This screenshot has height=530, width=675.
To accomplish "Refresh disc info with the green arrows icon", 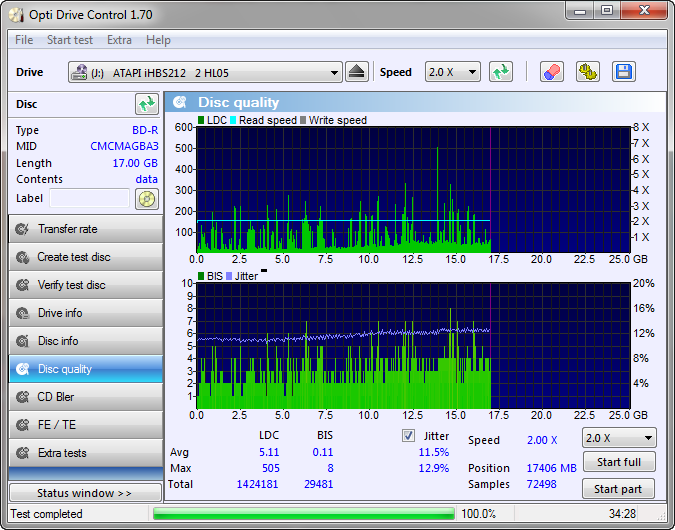I will pyautogui.click(x=147, y=104).
